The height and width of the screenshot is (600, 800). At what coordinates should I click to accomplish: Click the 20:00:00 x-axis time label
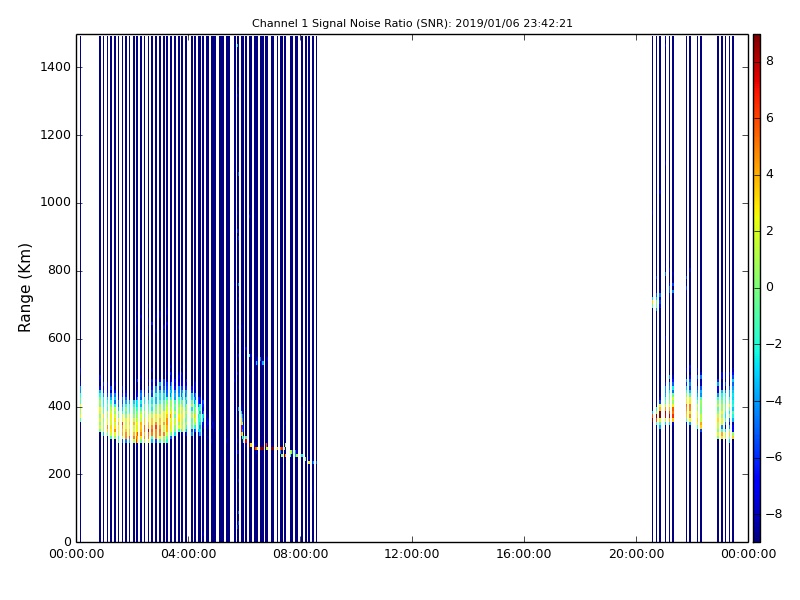pos(636,554)
